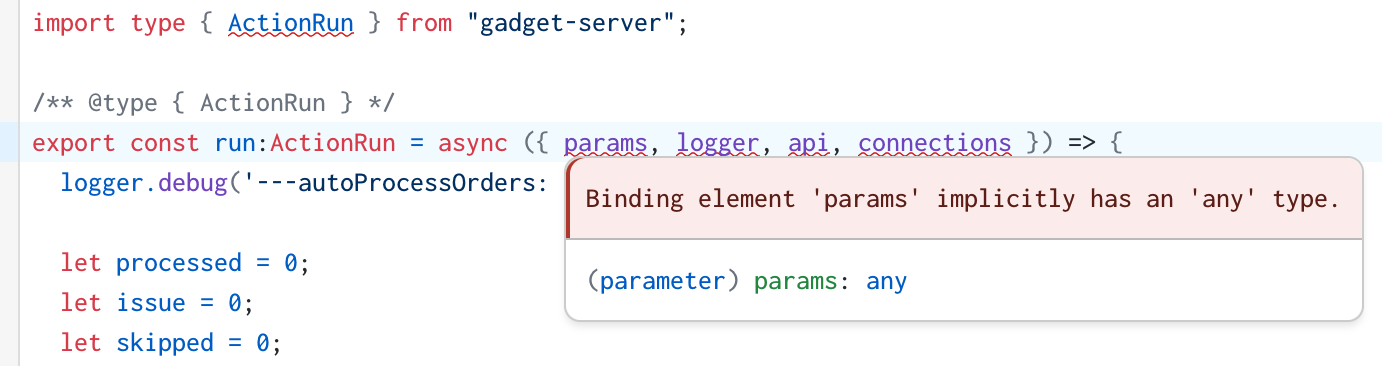The image size is (1382, 366).
Task: Click the ActionRun type in the import statement
Action: 291,23
